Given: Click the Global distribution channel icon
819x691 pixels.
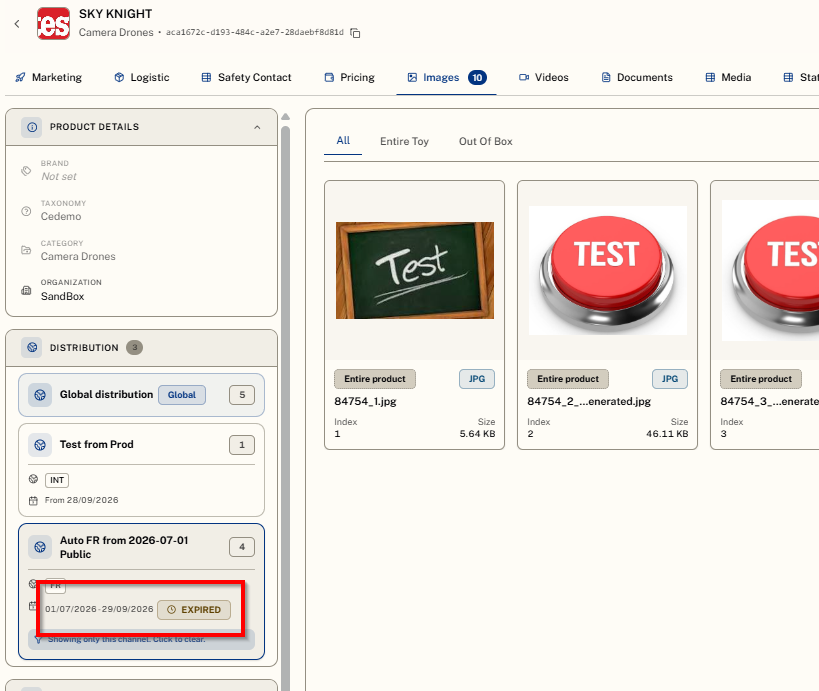Looking at the screenshot, I should coord(40,395).
